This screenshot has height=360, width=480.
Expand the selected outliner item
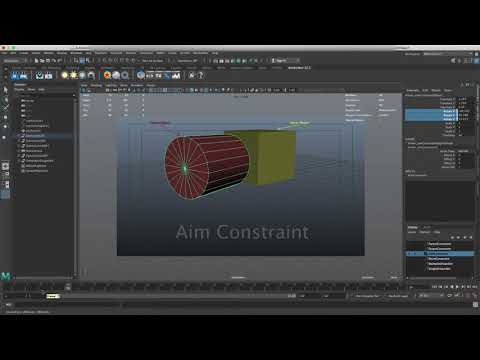click(18, 136)
